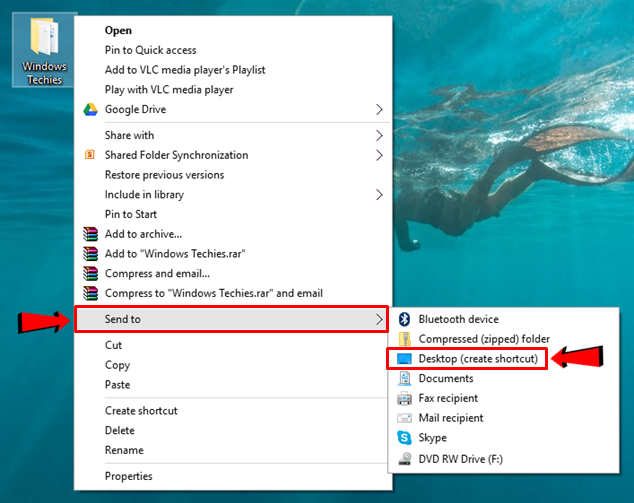This screenshot has height=503, width=634.
Task: Click the Windows Techies folder icon
Action: pos(44,39)
